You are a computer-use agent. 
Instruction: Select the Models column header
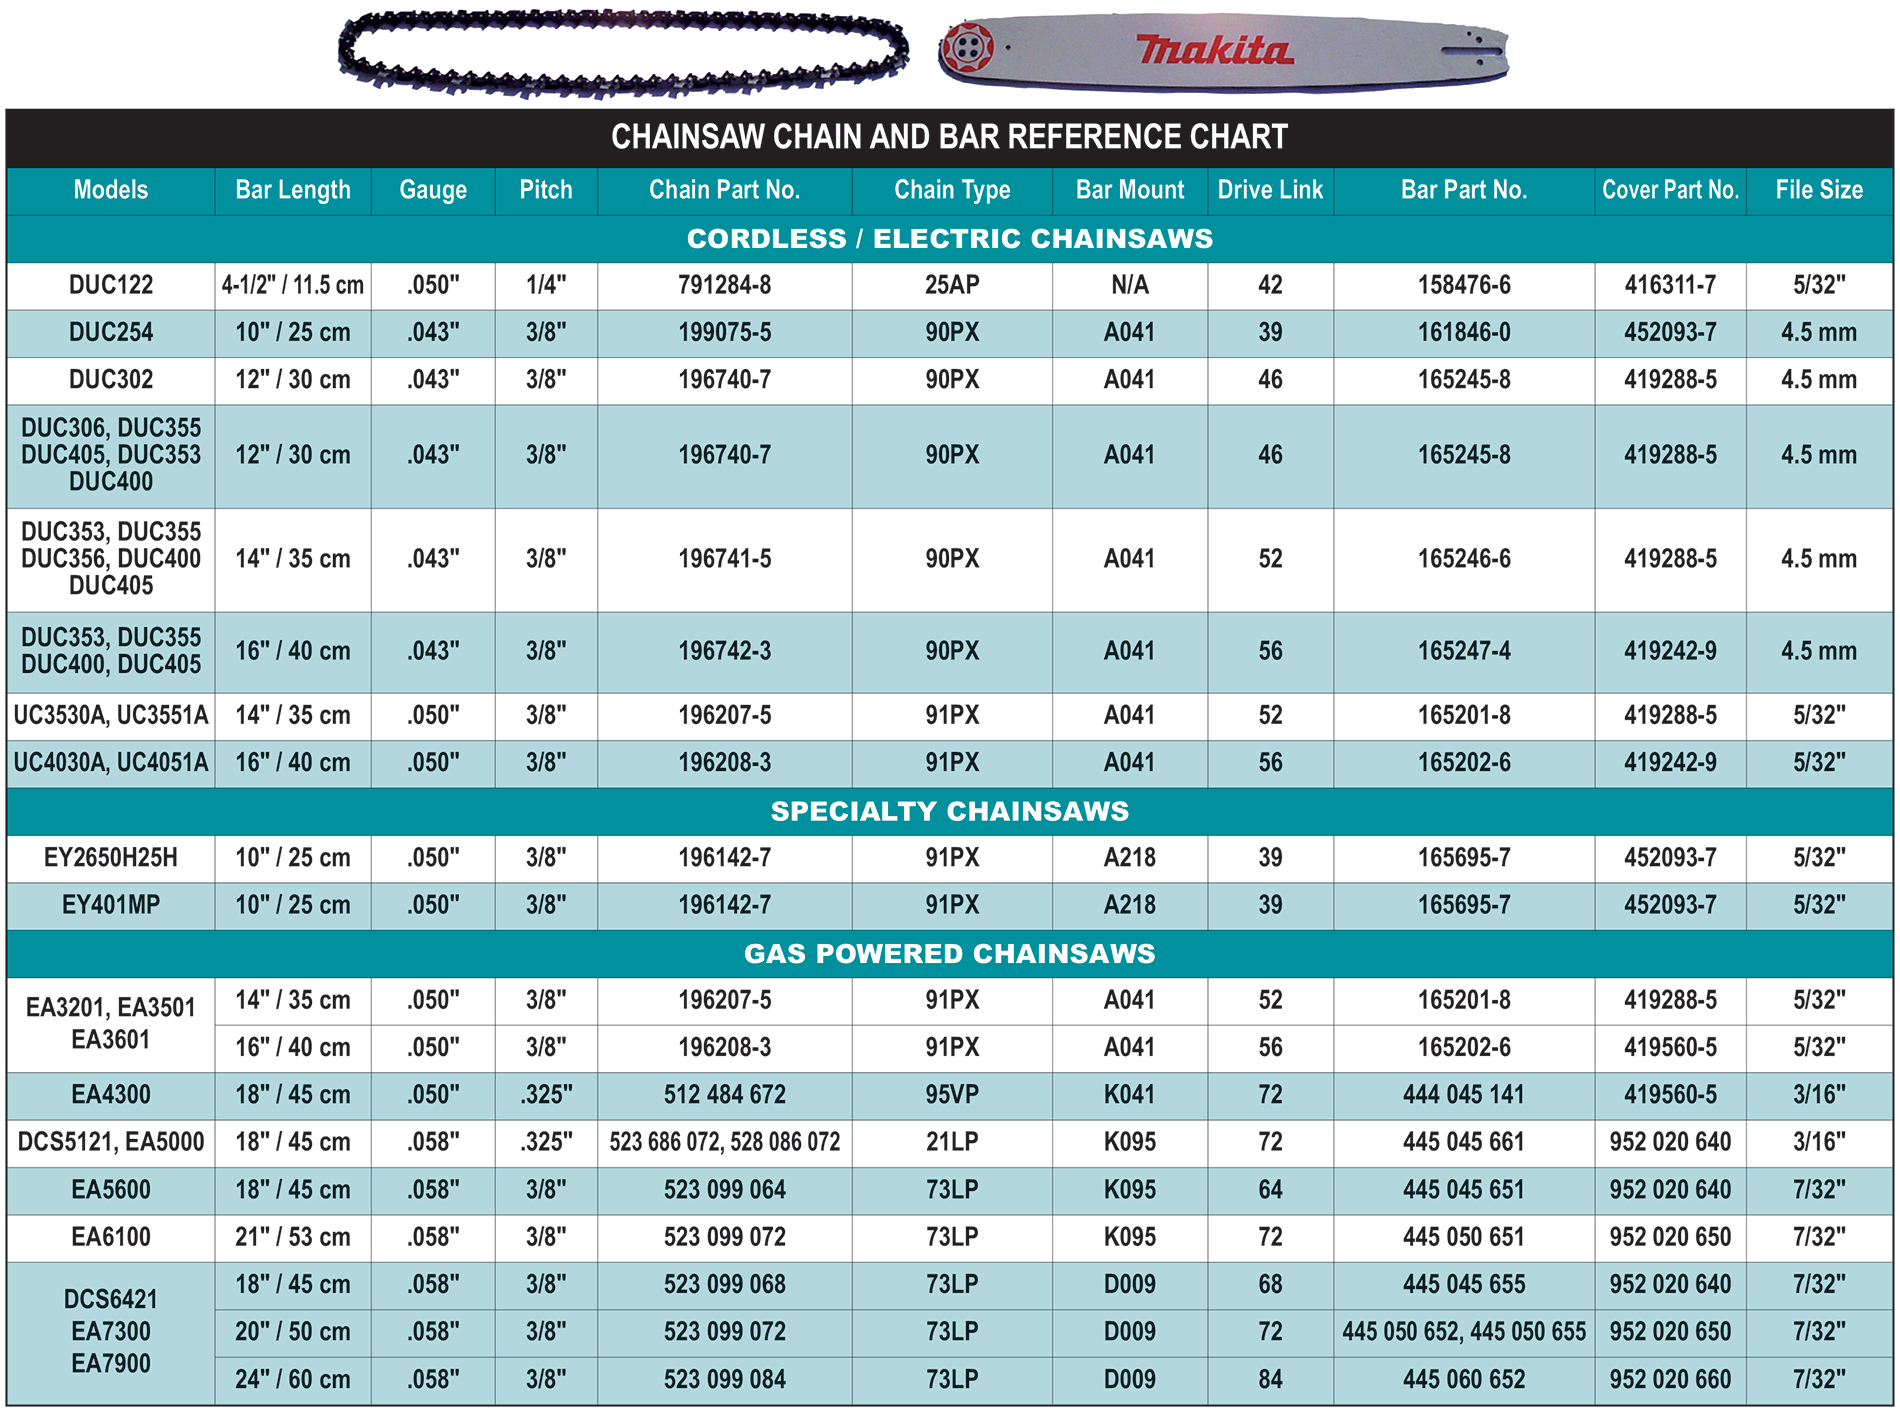[111, 190]
